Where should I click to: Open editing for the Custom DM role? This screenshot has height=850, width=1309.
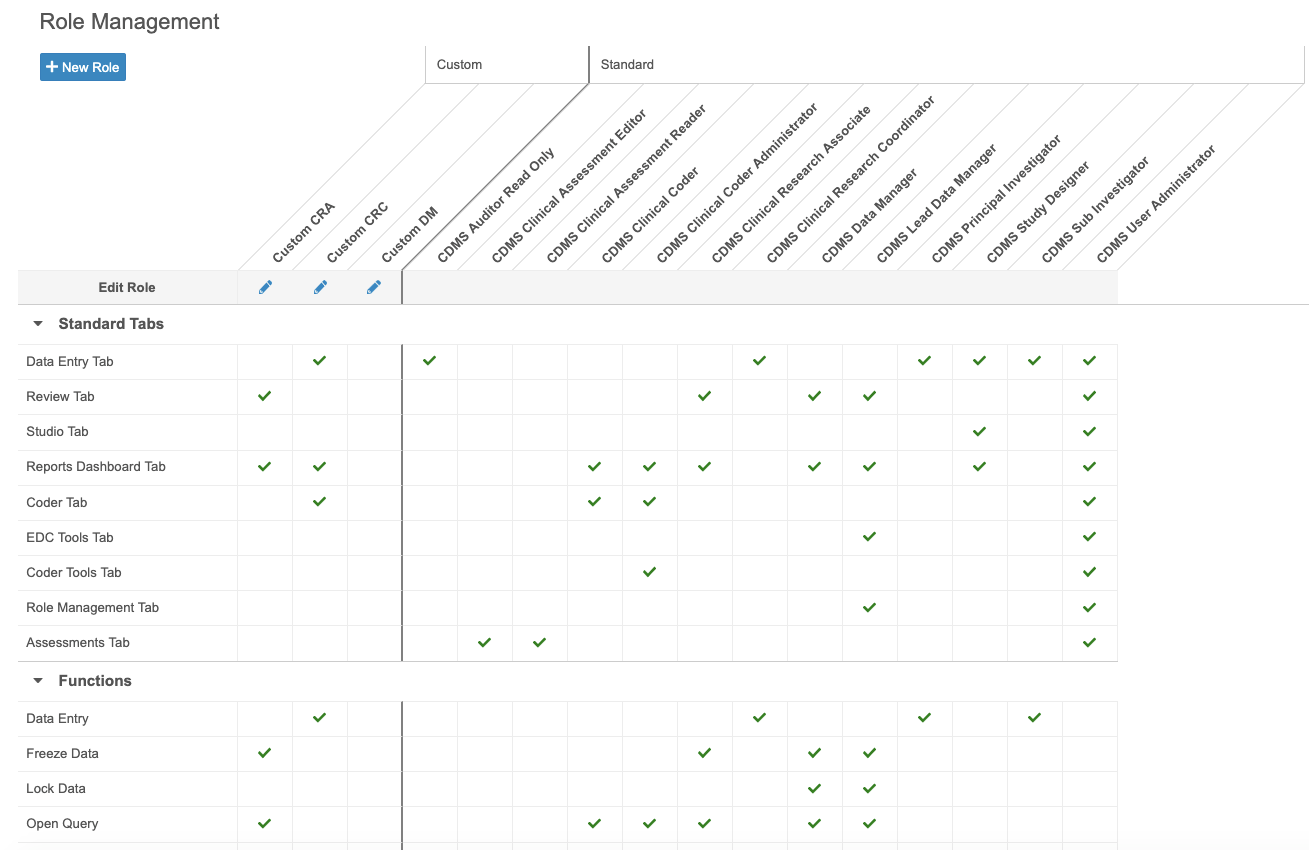tap(374, 288)
